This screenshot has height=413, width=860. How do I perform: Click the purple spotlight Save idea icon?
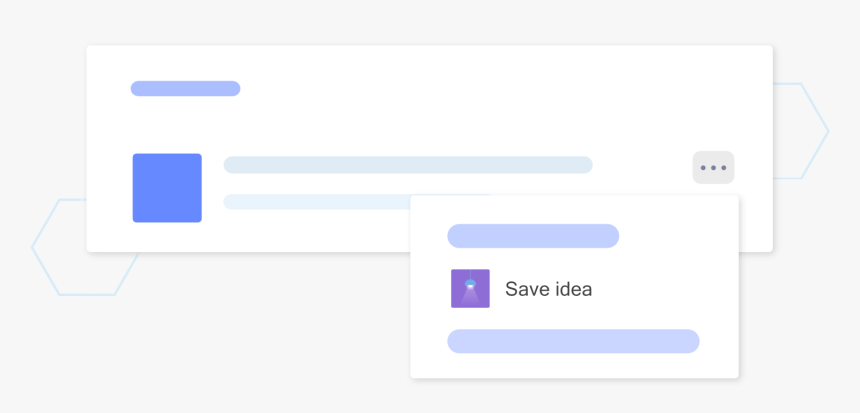(x=470, y=289)
